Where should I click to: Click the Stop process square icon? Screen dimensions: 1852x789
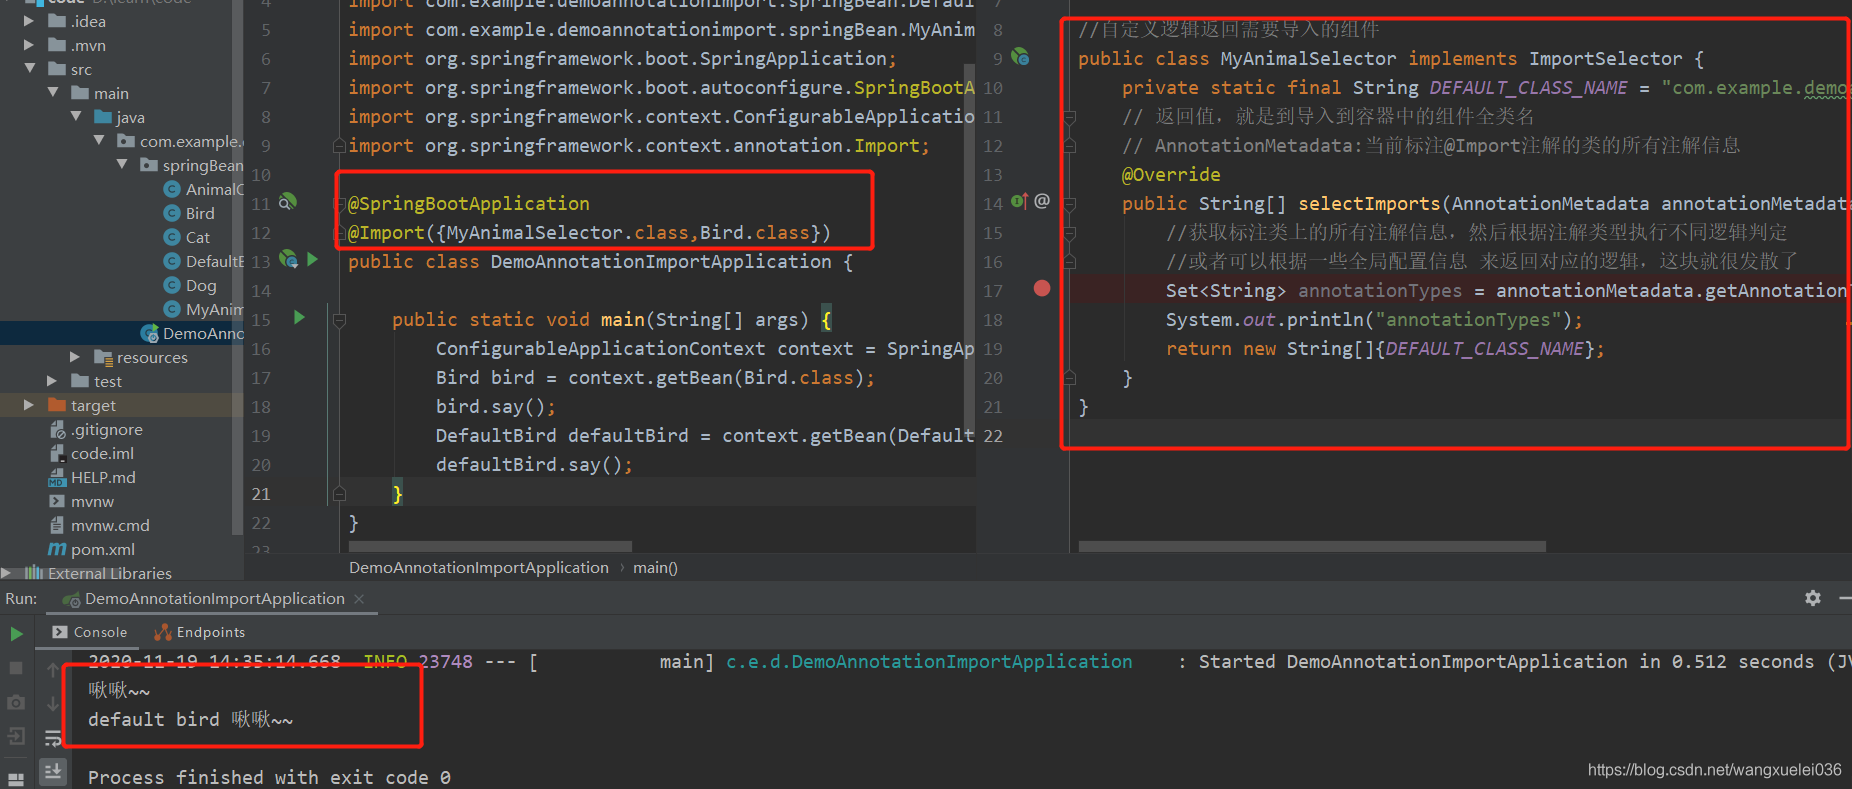[x=16, y=667]
